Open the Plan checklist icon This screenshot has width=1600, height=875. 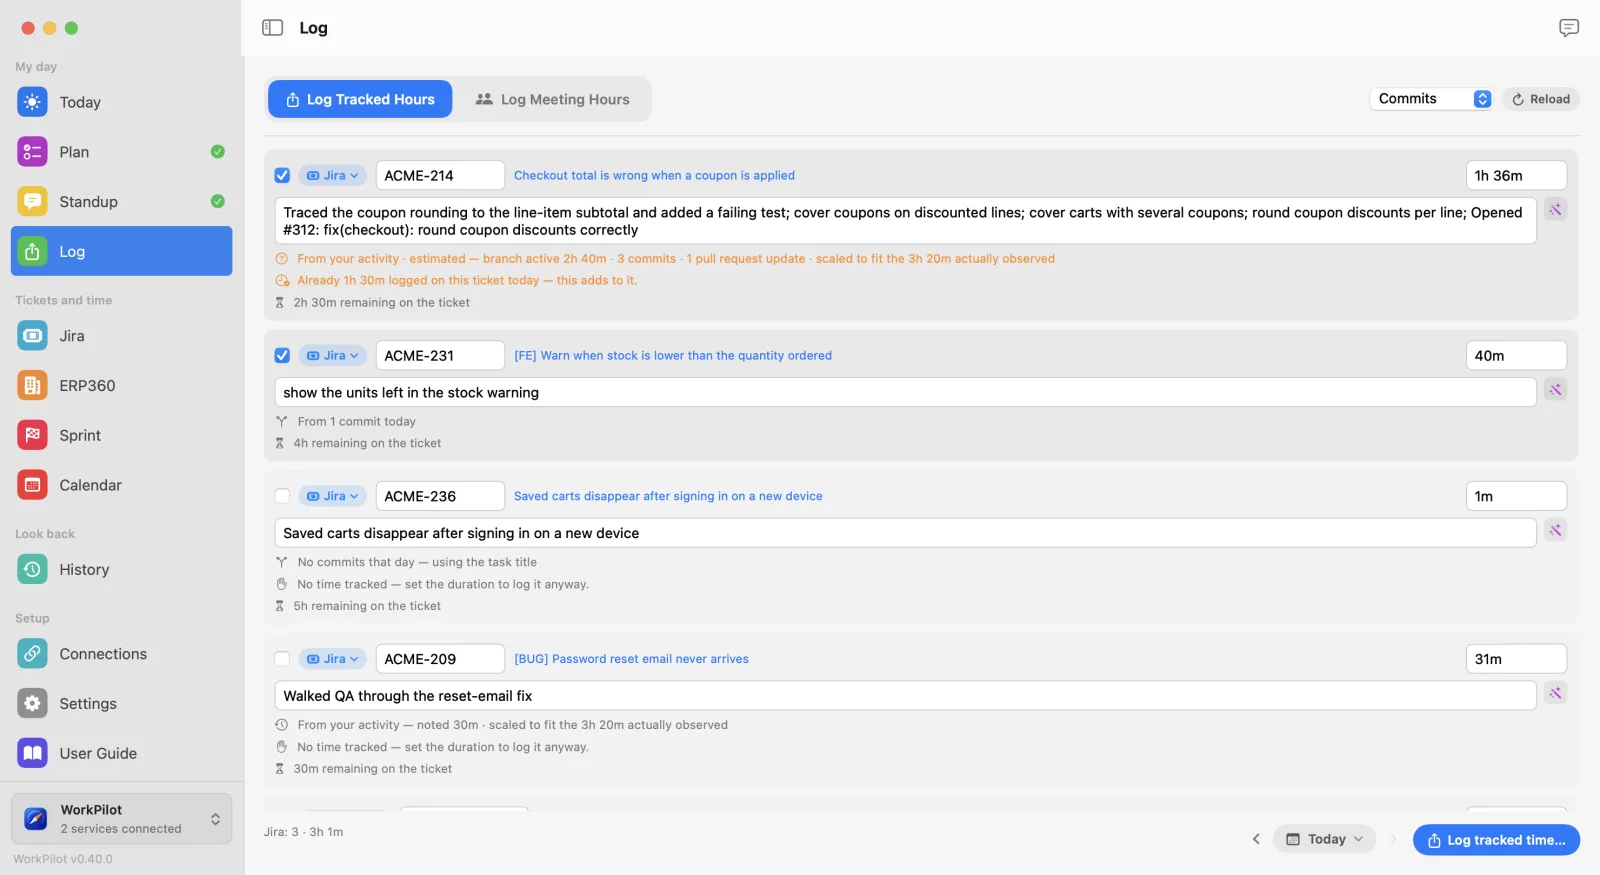(32, 152)
